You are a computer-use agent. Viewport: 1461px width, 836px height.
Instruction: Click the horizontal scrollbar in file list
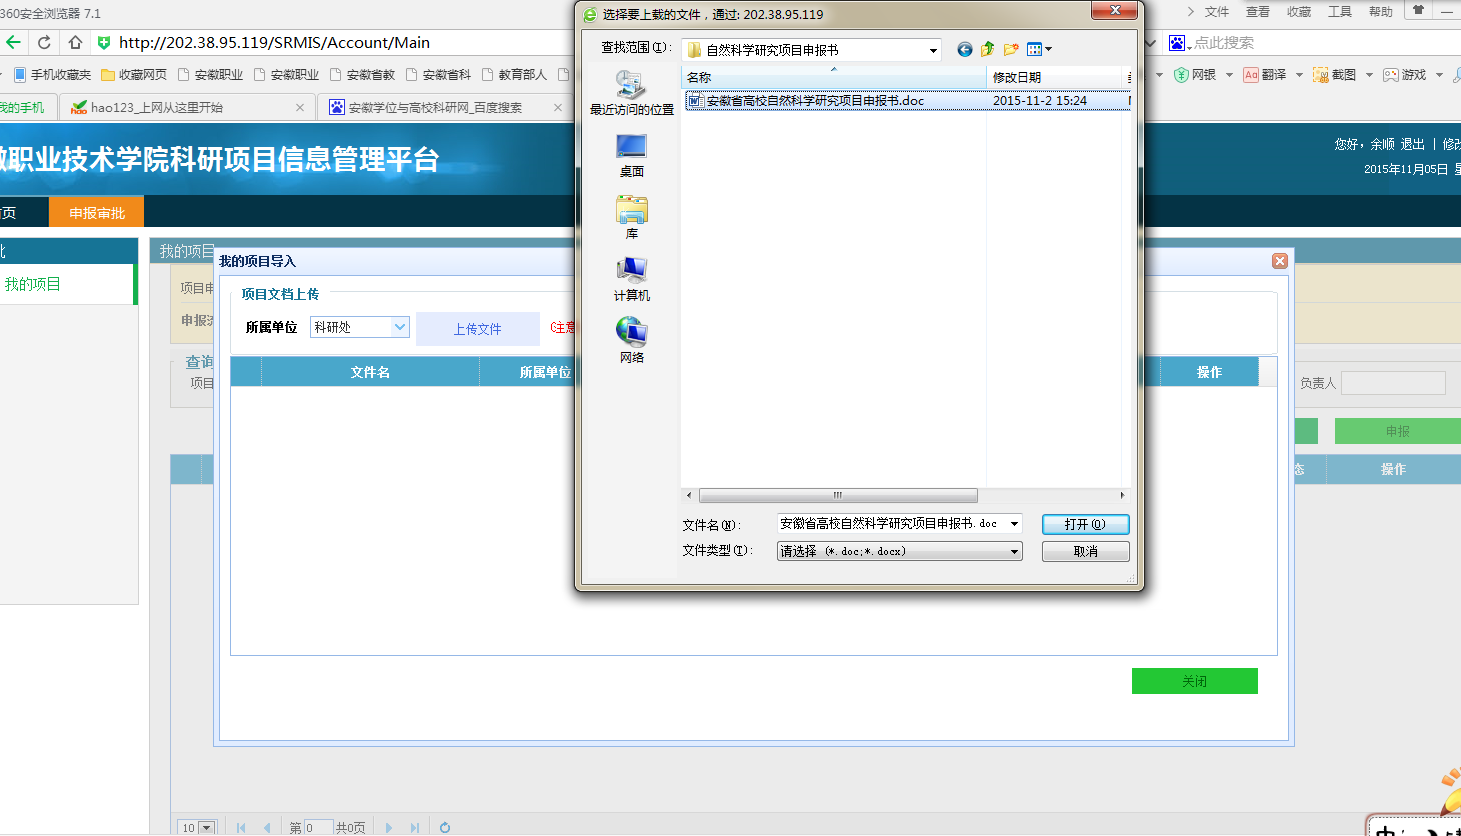(837, 496)
